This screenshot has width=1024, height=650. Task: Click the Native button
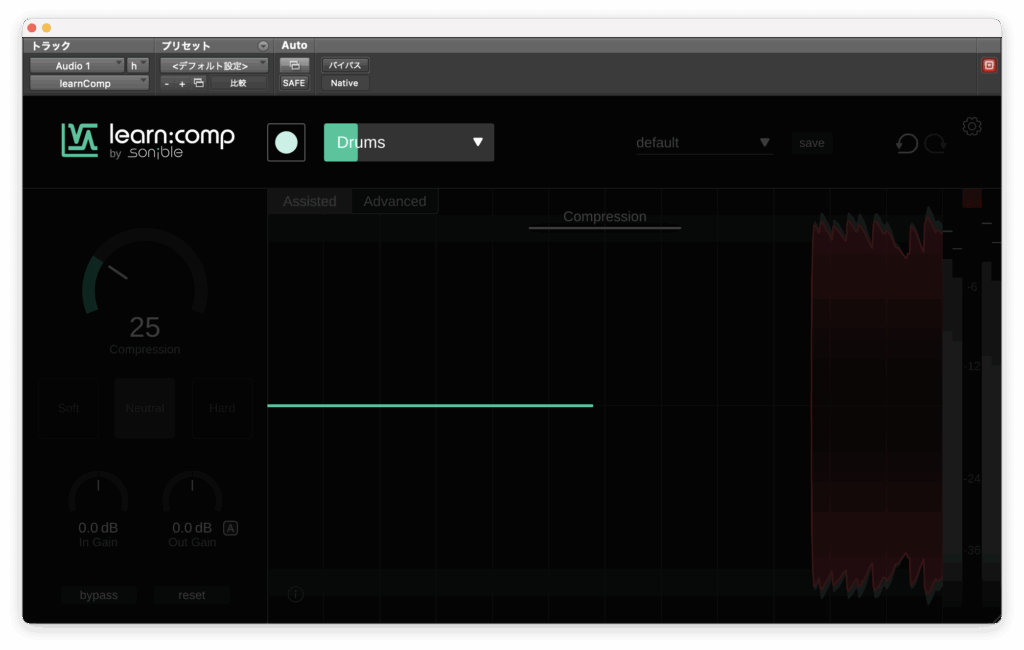[344, 83]
